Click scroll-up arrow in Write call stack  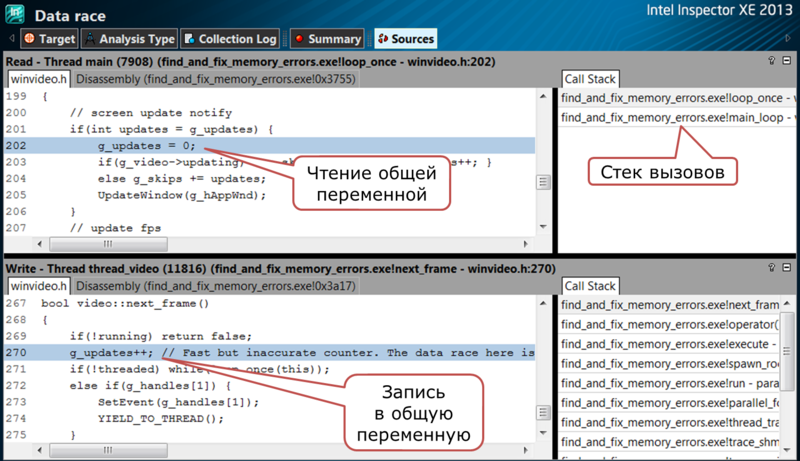(x=787, y=303)
